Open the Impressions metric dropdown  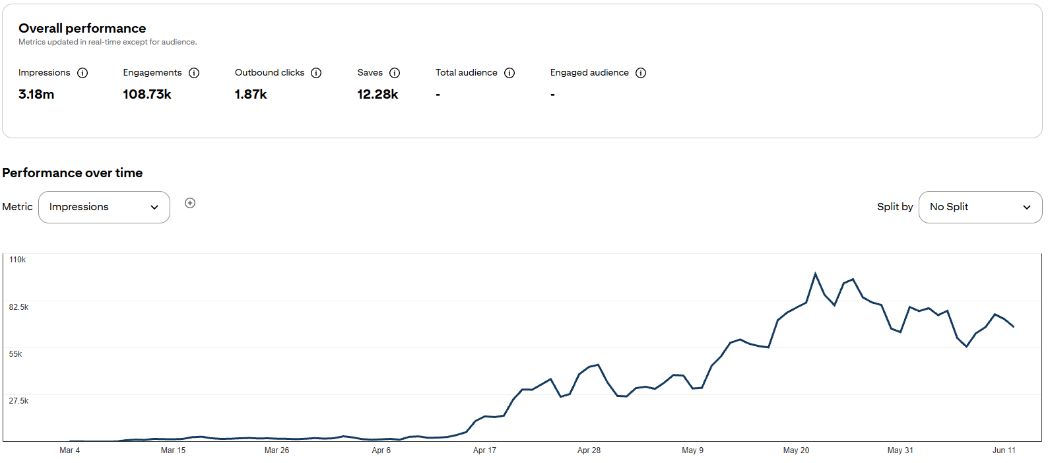pos(104,207)
